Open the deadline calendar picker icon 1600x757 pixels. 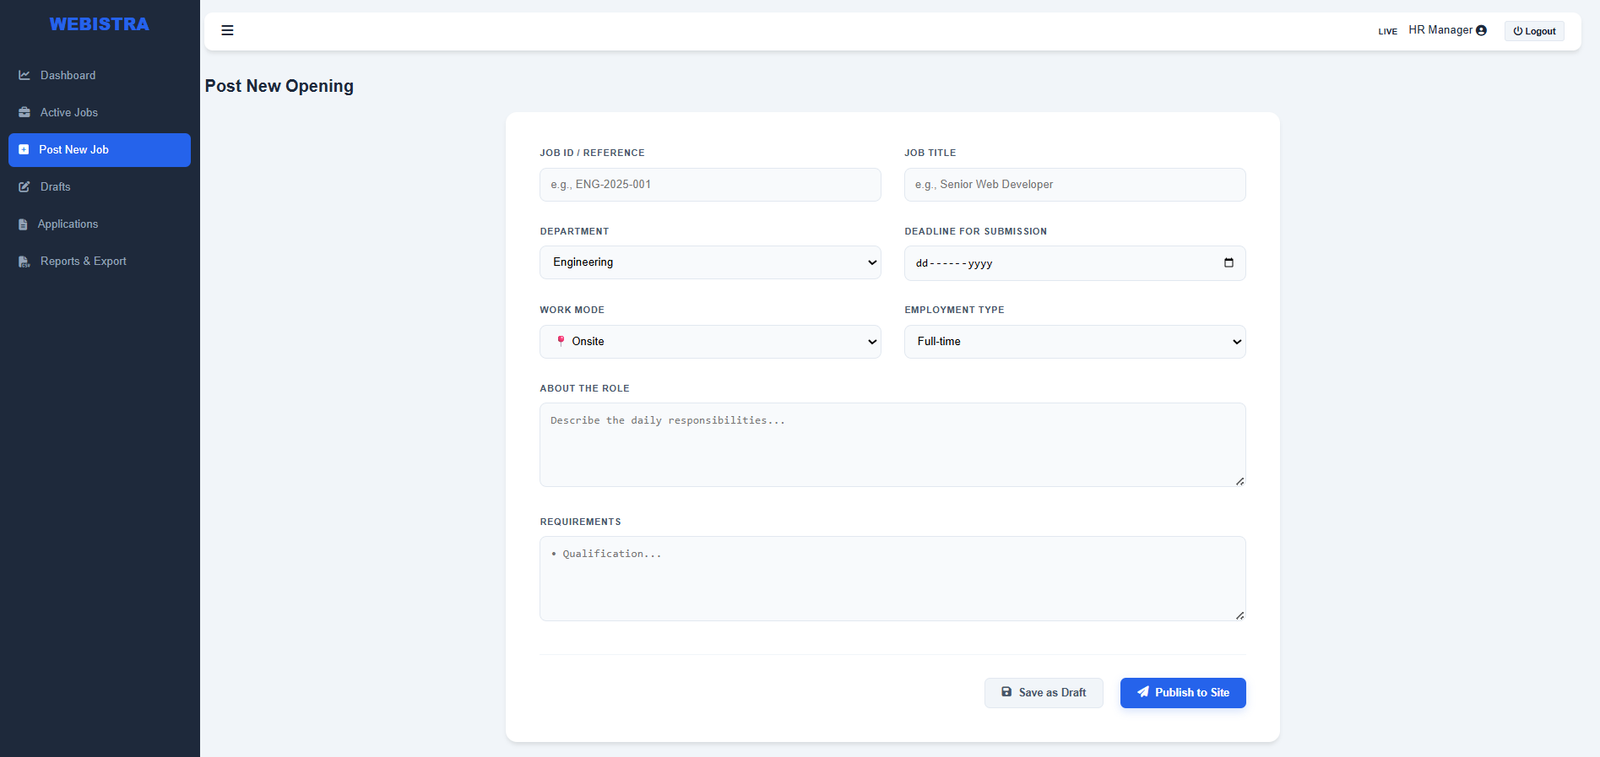tap(1228, 263)
